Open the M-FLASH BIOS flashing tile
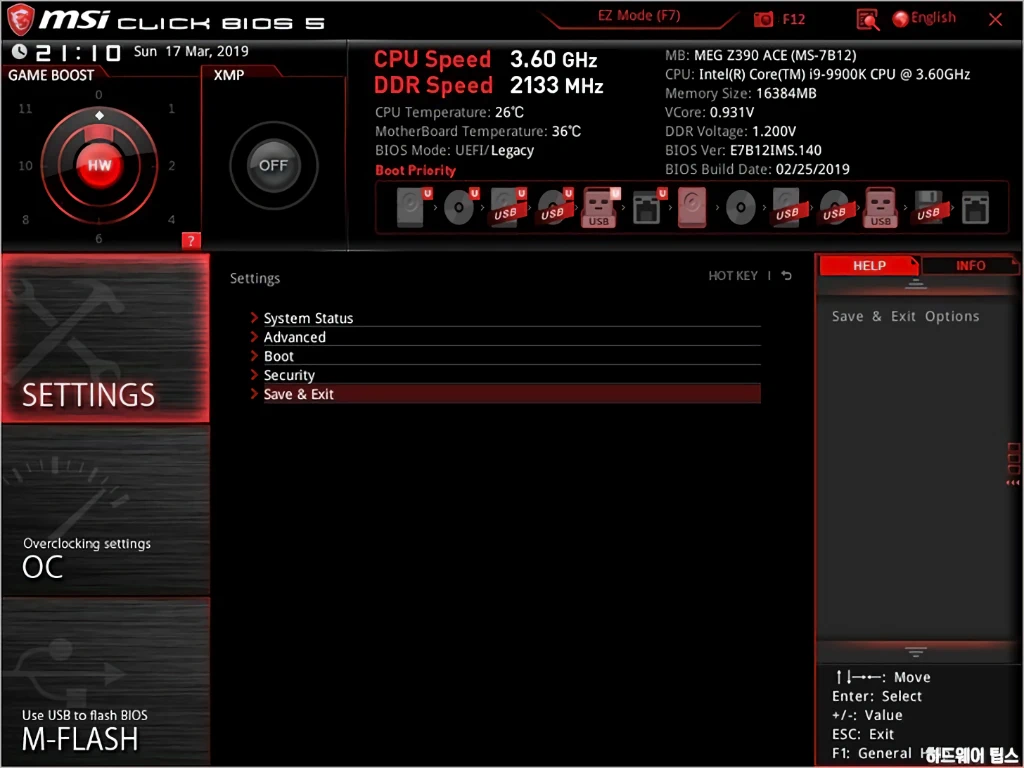 point(106,682)
